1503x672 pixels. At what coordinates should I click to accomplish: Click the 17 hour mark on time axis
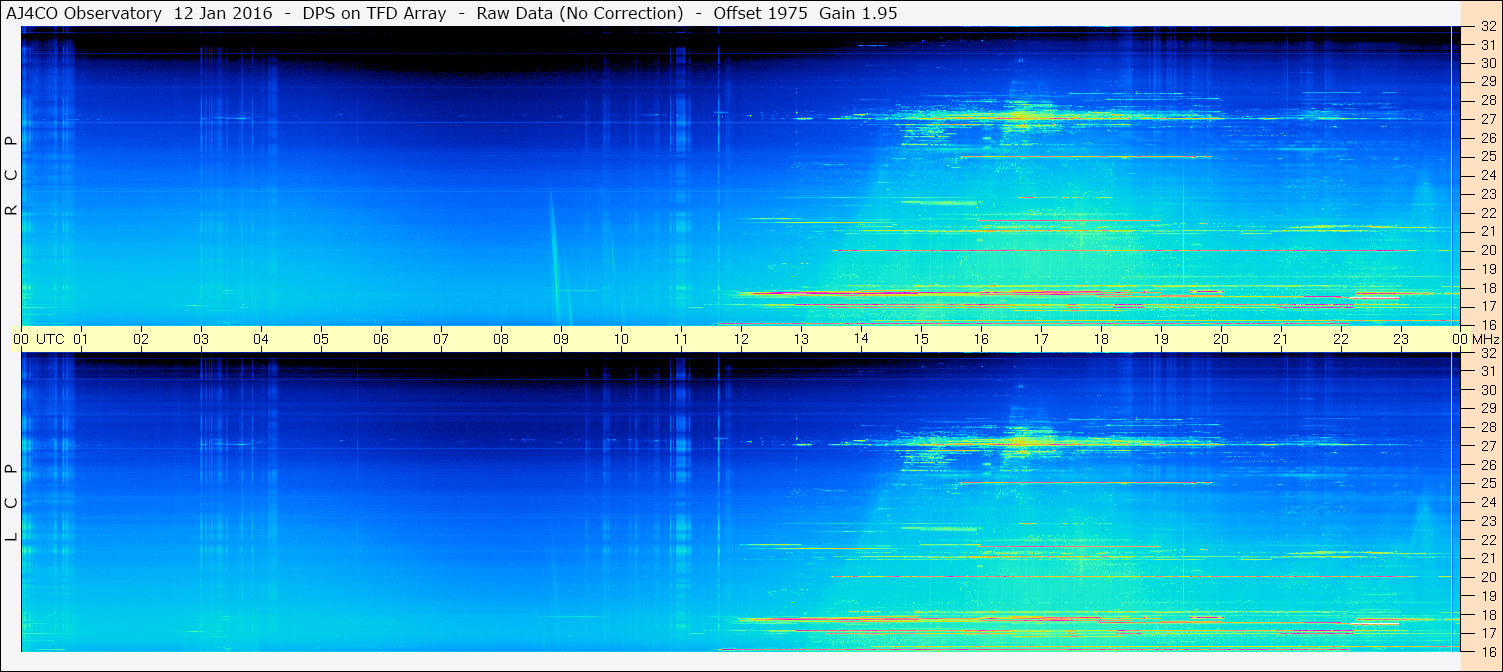click(1041, 339)
